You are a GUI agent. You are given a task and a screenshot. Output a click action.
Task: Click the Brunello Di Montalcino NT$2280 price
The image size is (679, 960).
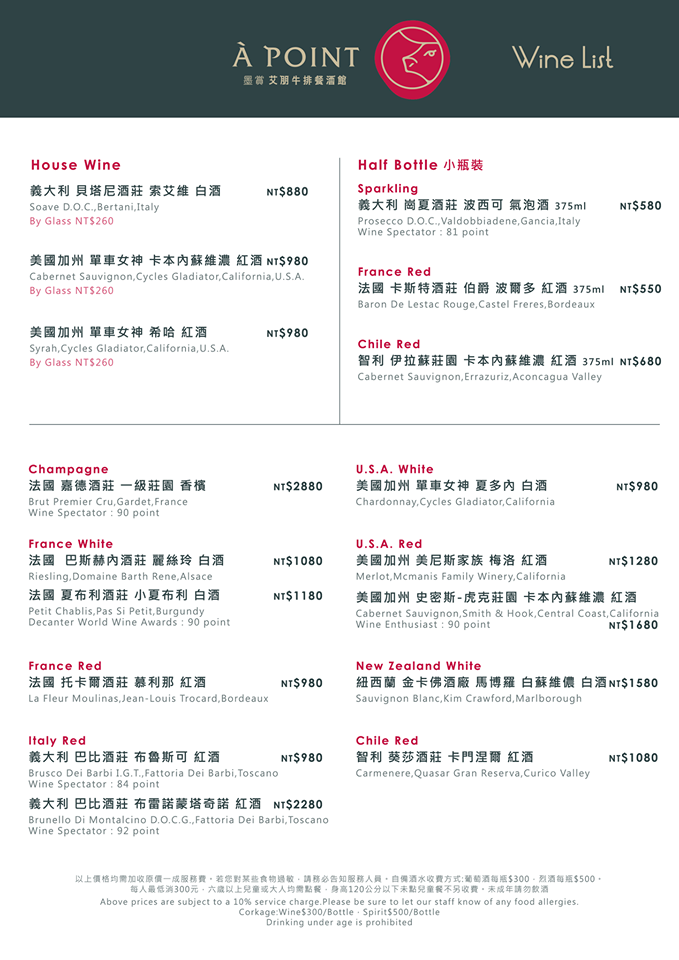point(298,804)
